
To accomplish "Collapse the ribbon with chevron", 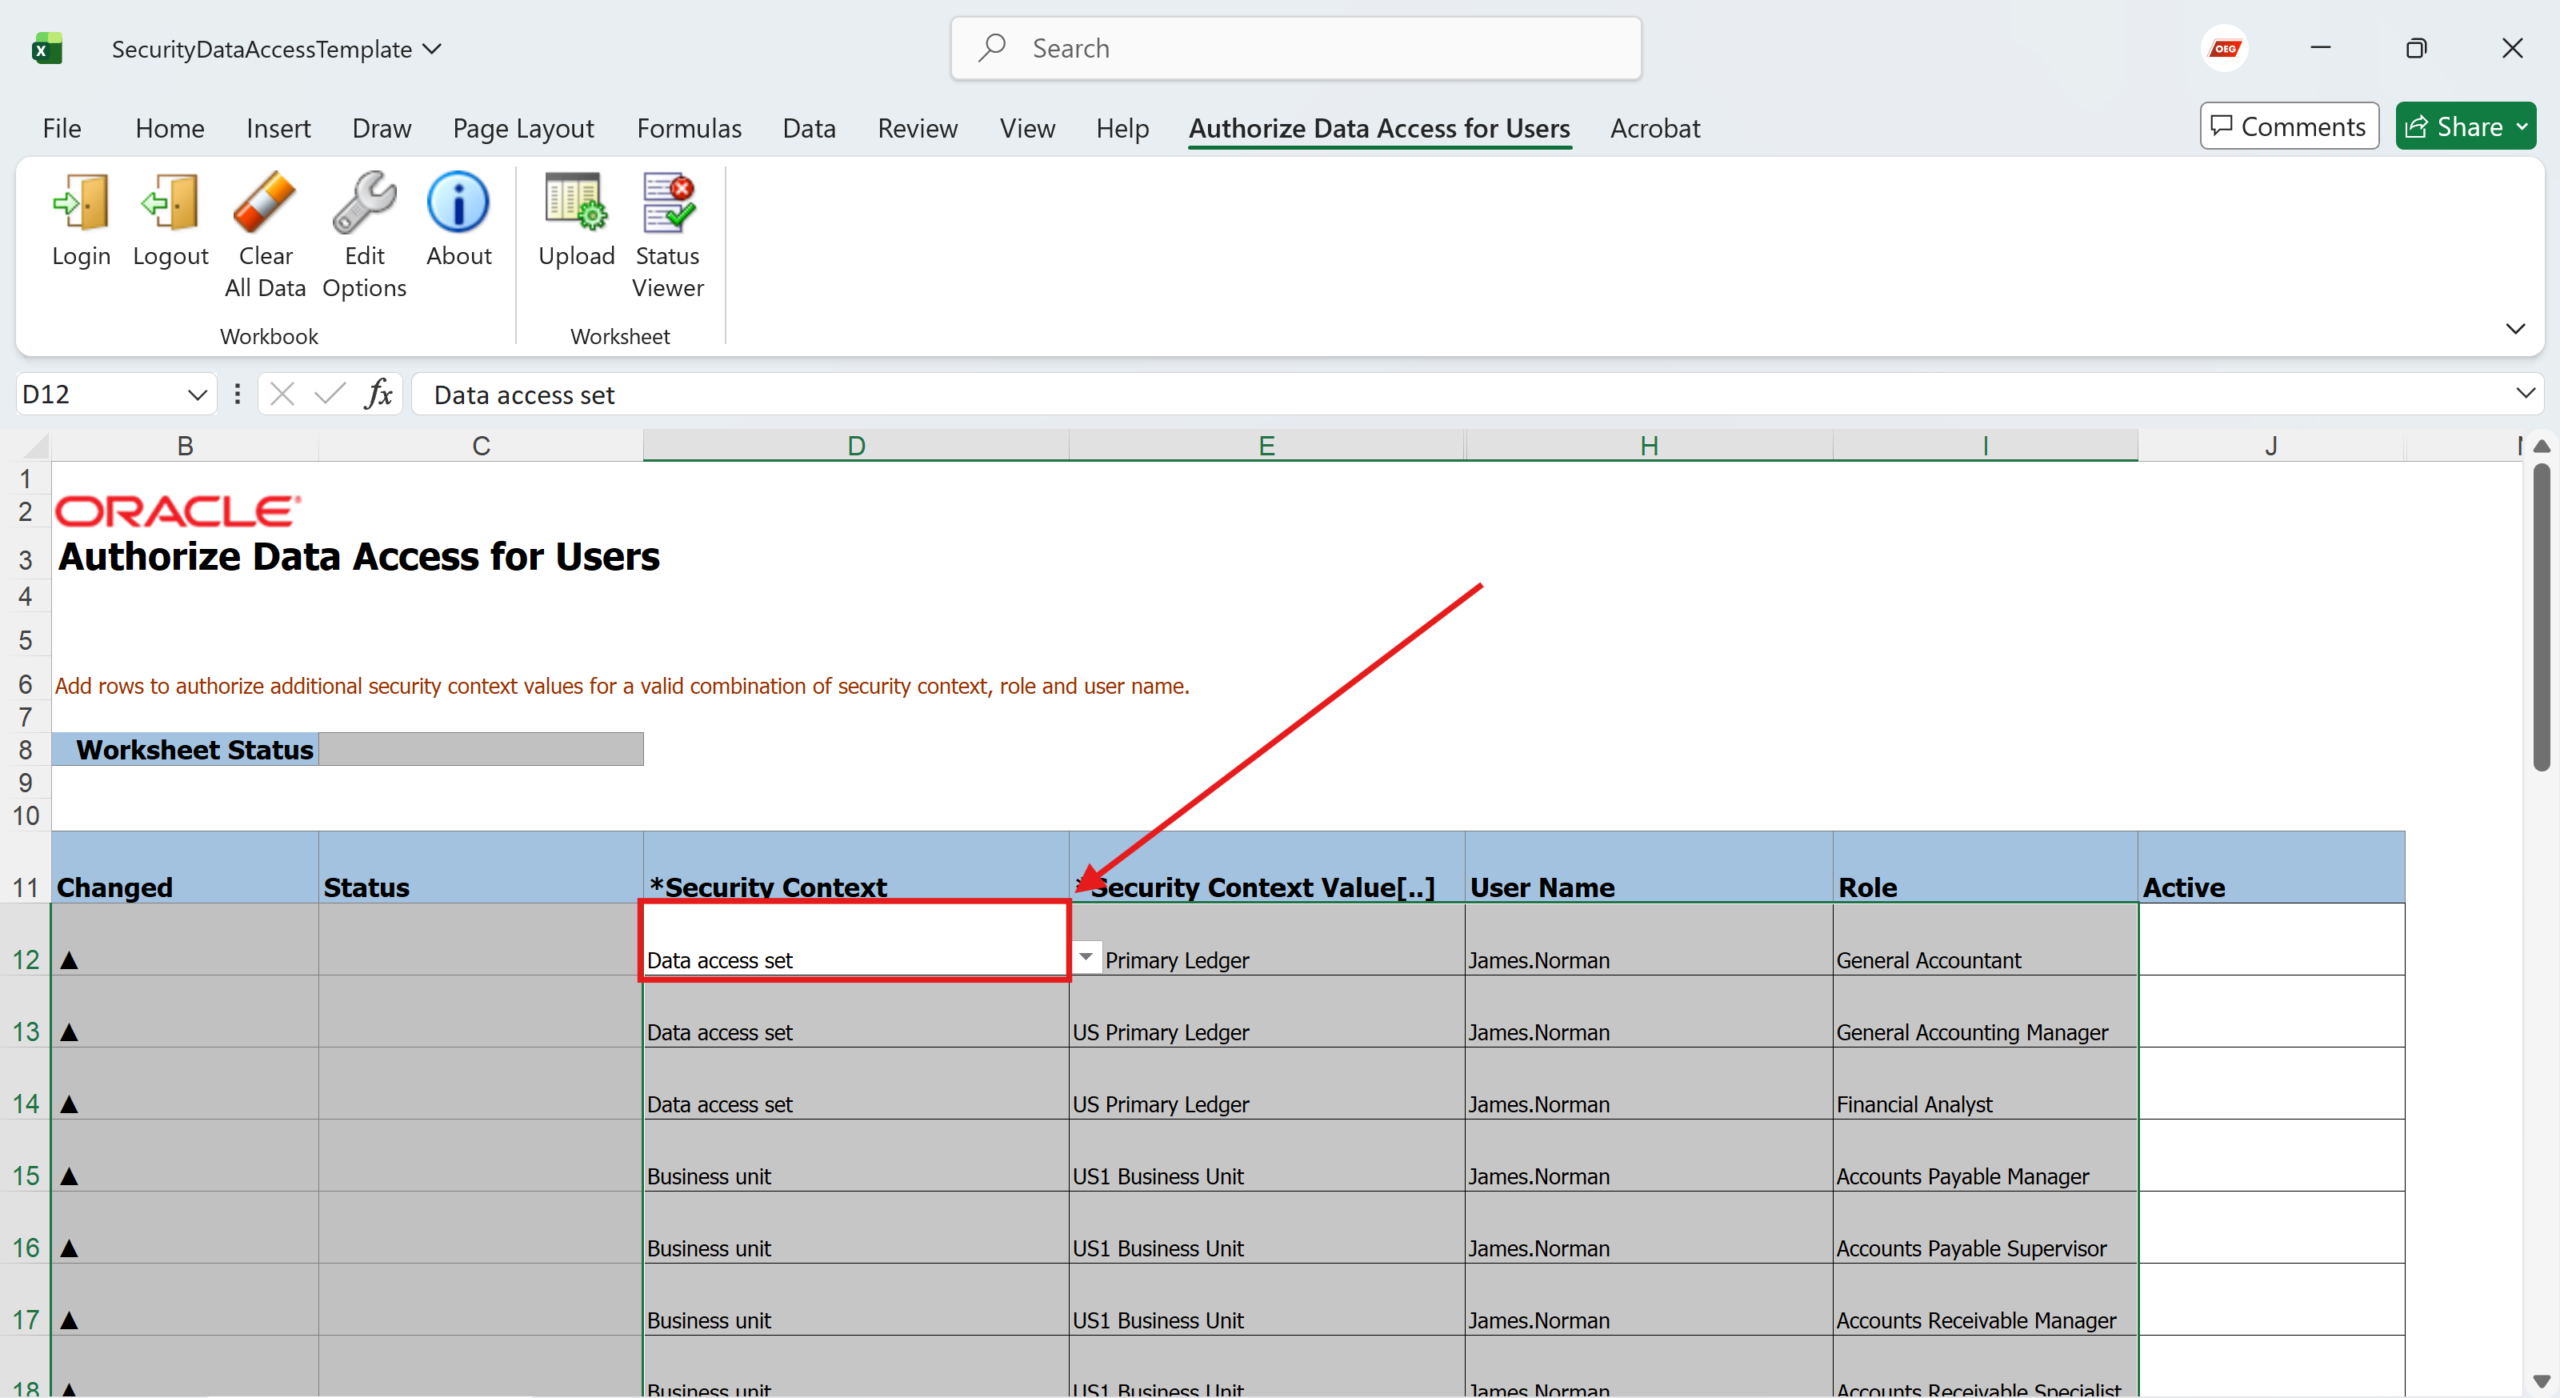I will pyautogui.click(x=2515, y=329).
